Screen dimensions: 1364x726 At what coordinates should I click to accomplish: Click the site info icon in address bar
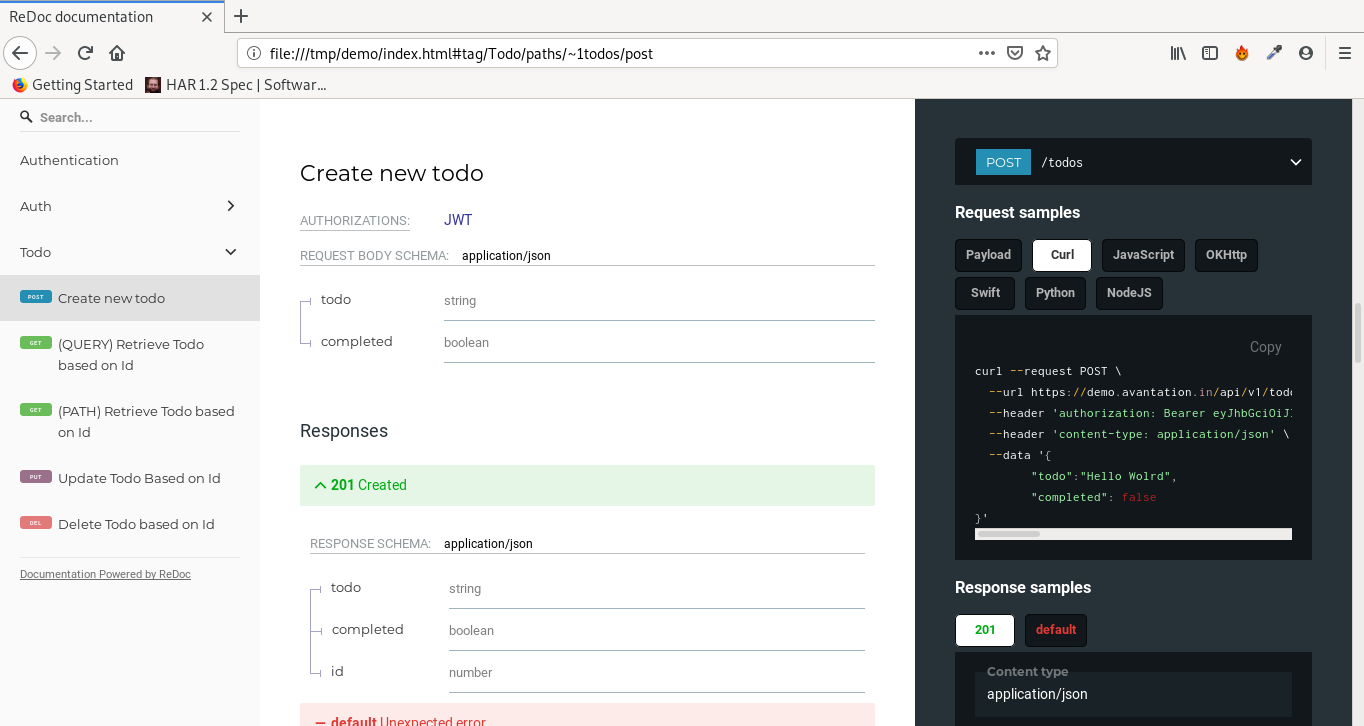point(253,53)
